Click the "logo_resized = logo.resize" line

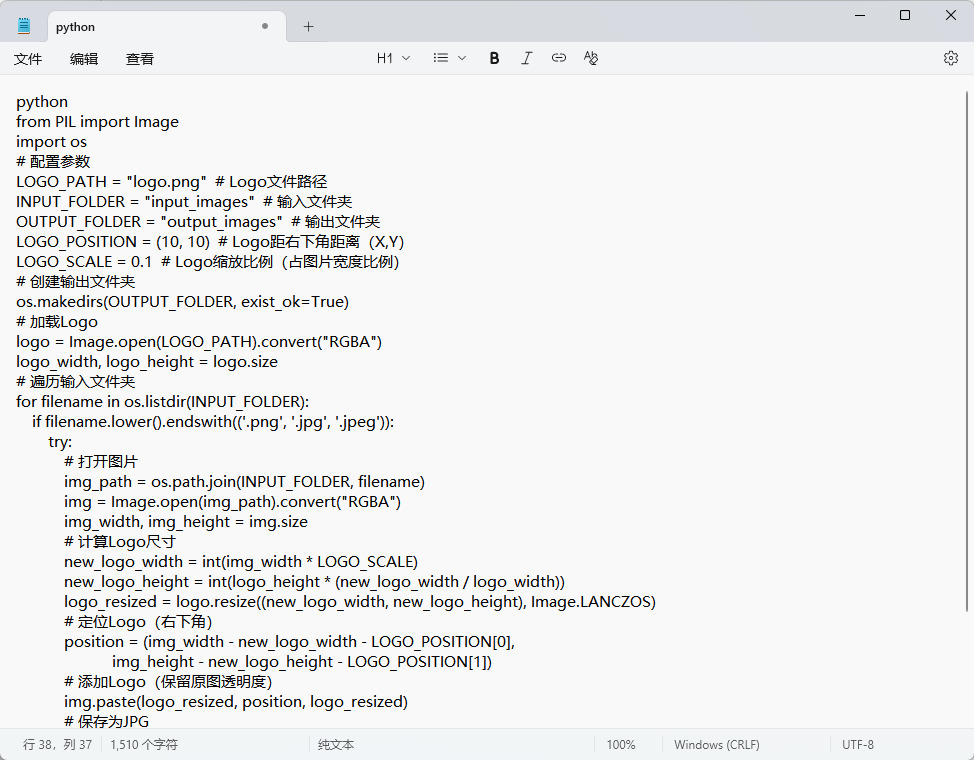360,602
